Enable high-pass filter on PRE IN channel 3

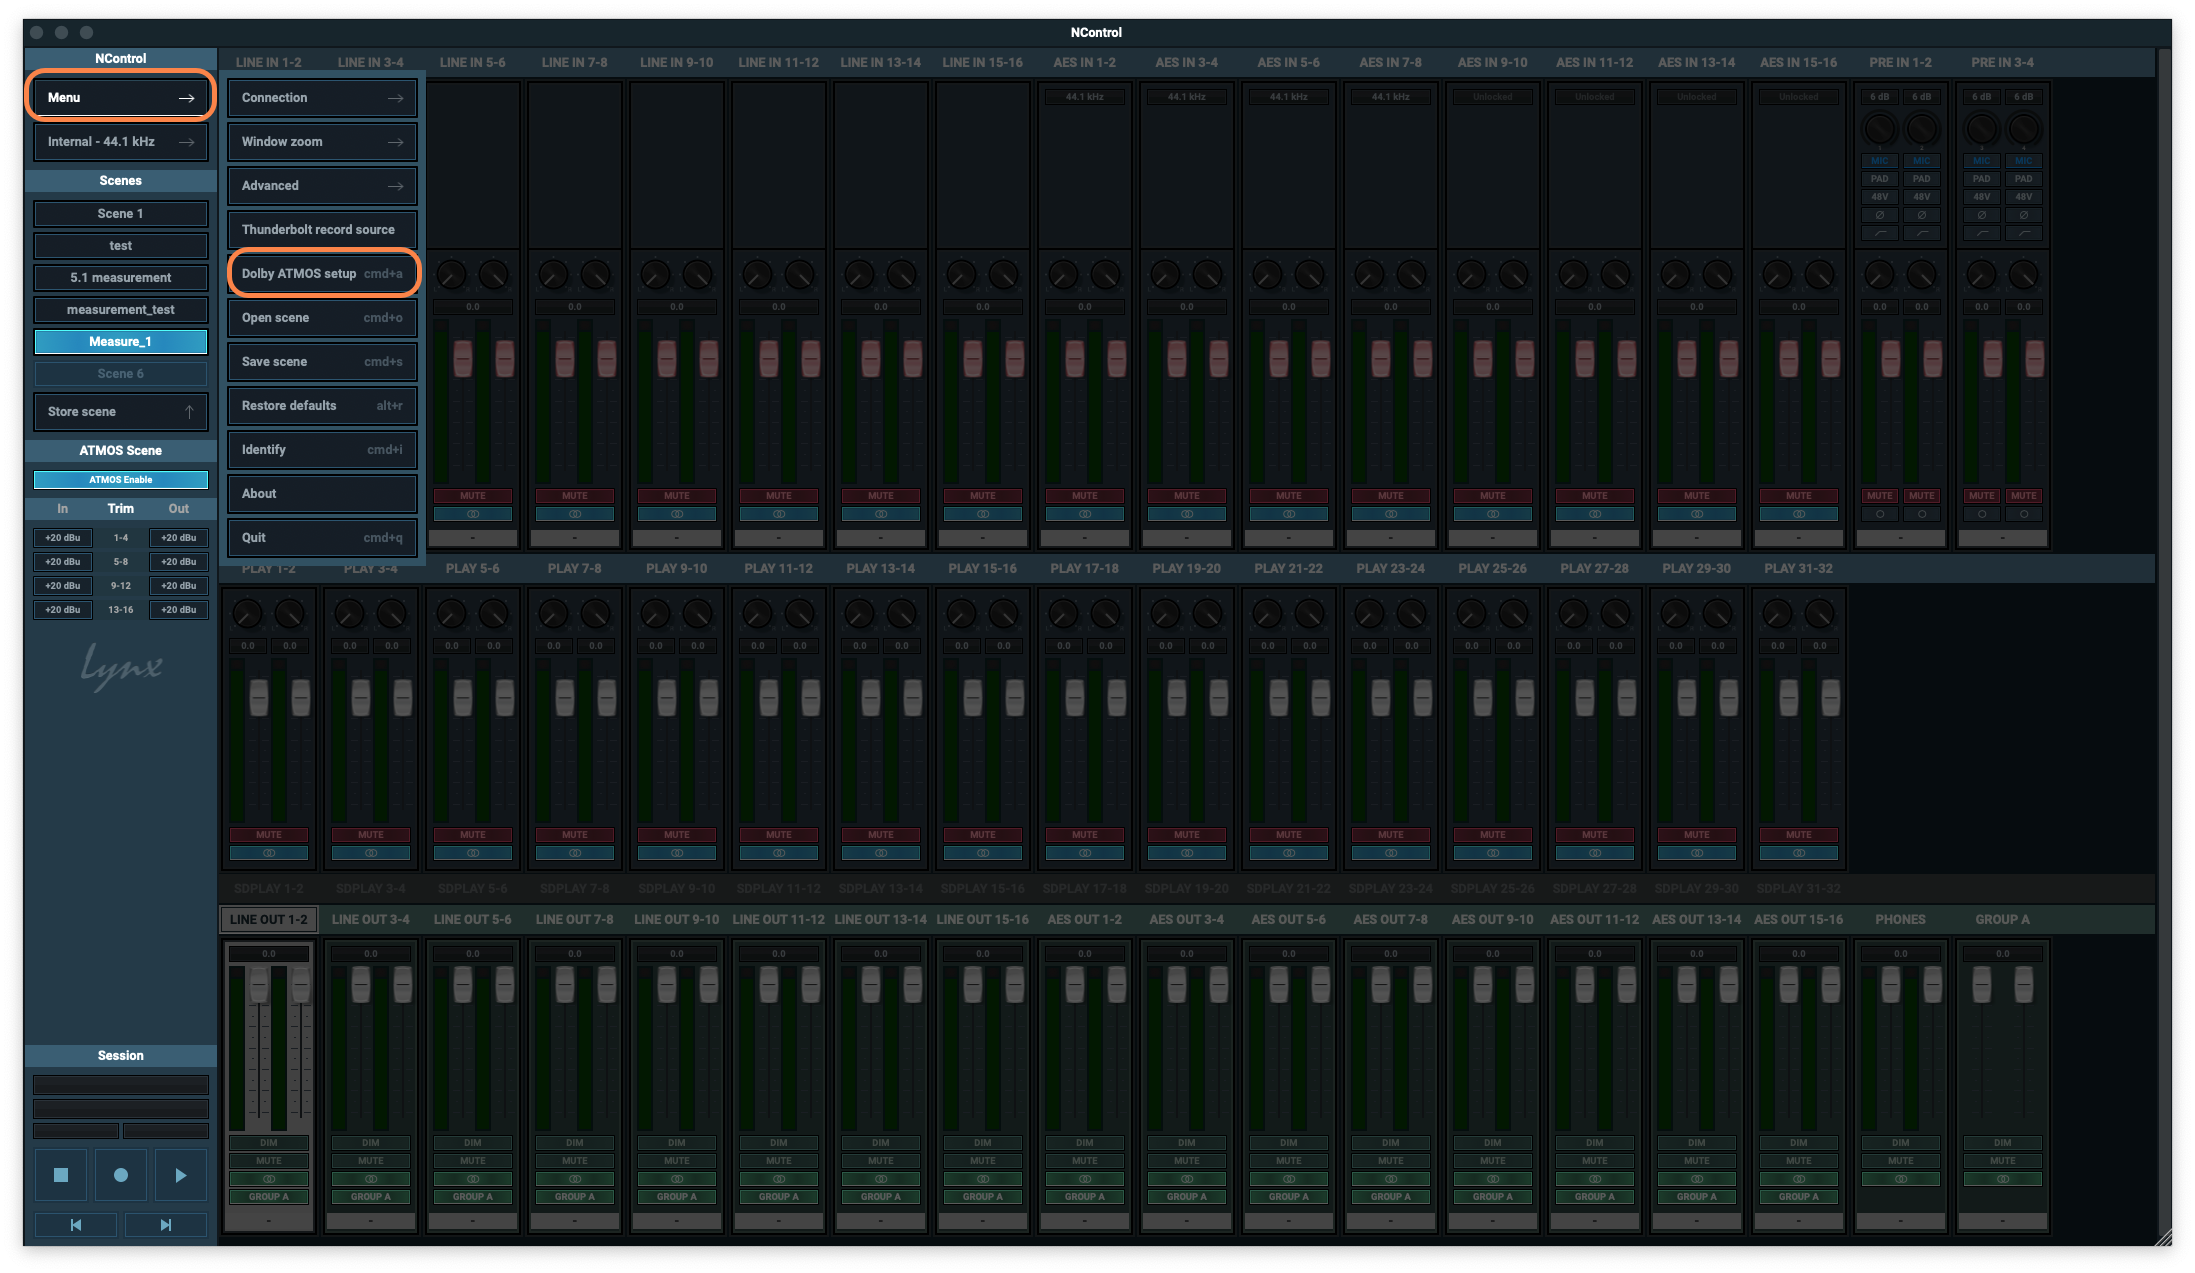pyautogui.click(x=1982, y=233)
